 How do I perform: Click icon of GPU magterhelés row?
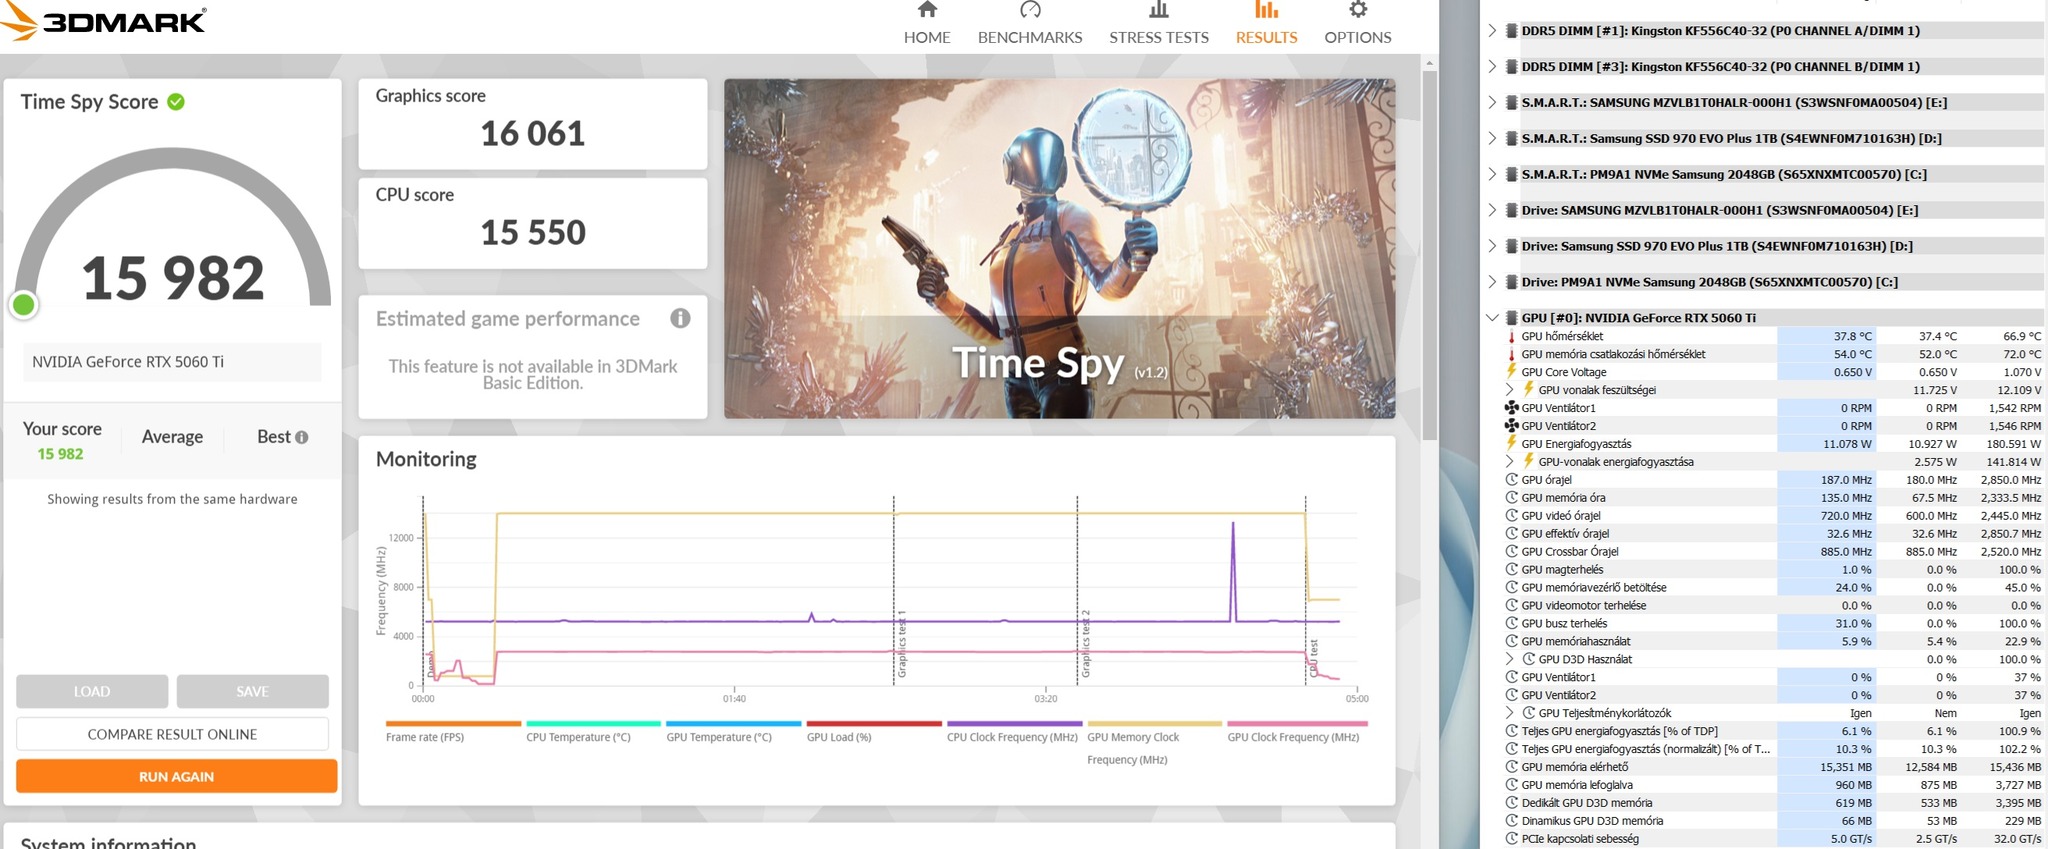pos(1511,570)
